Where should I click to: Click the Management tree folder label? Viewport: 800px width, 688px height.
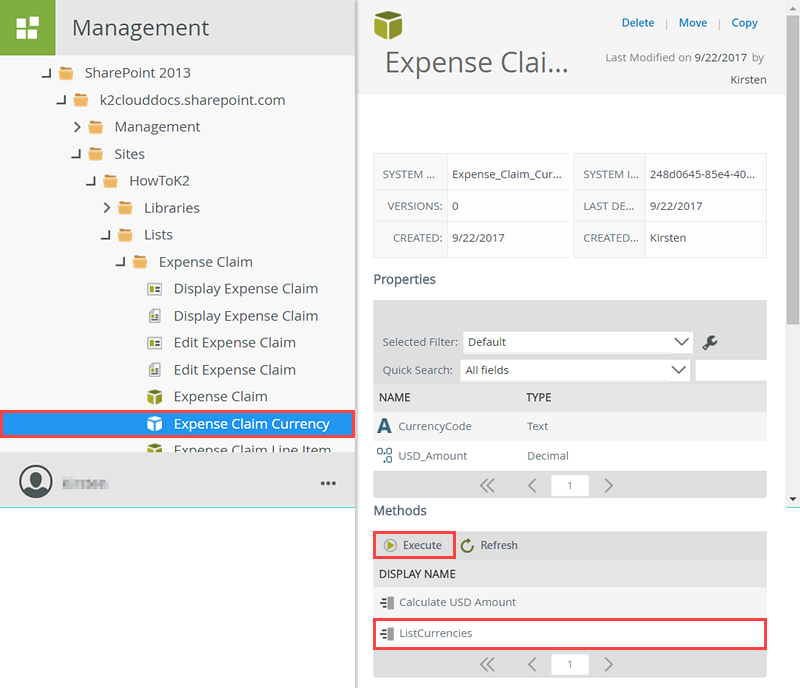point(157,127)
